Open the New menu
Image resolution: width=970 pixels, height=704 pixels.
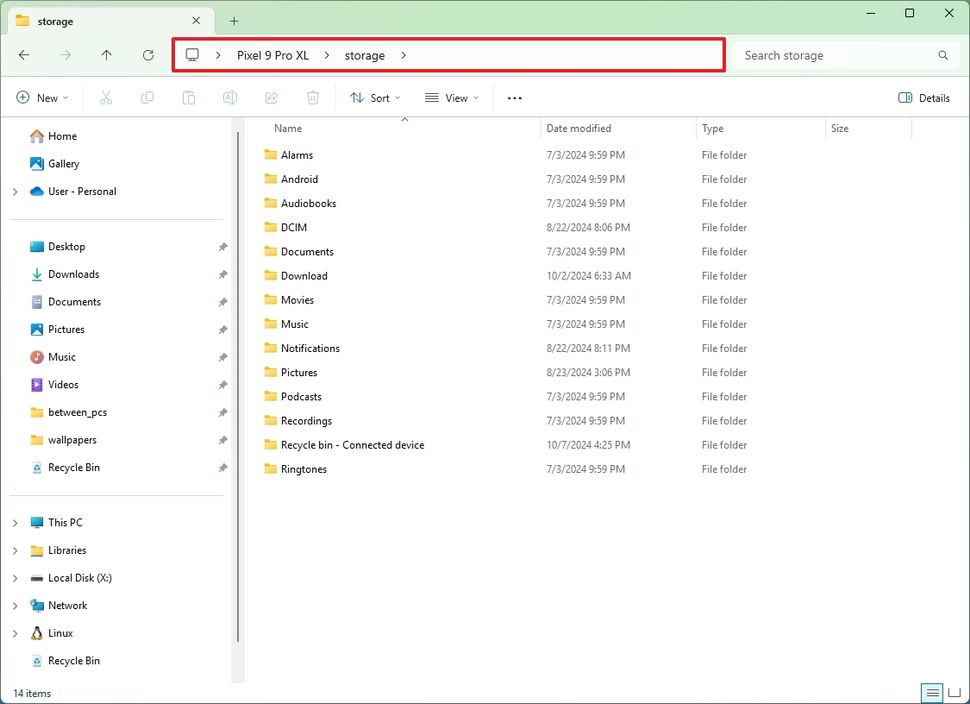click(43, 97)
